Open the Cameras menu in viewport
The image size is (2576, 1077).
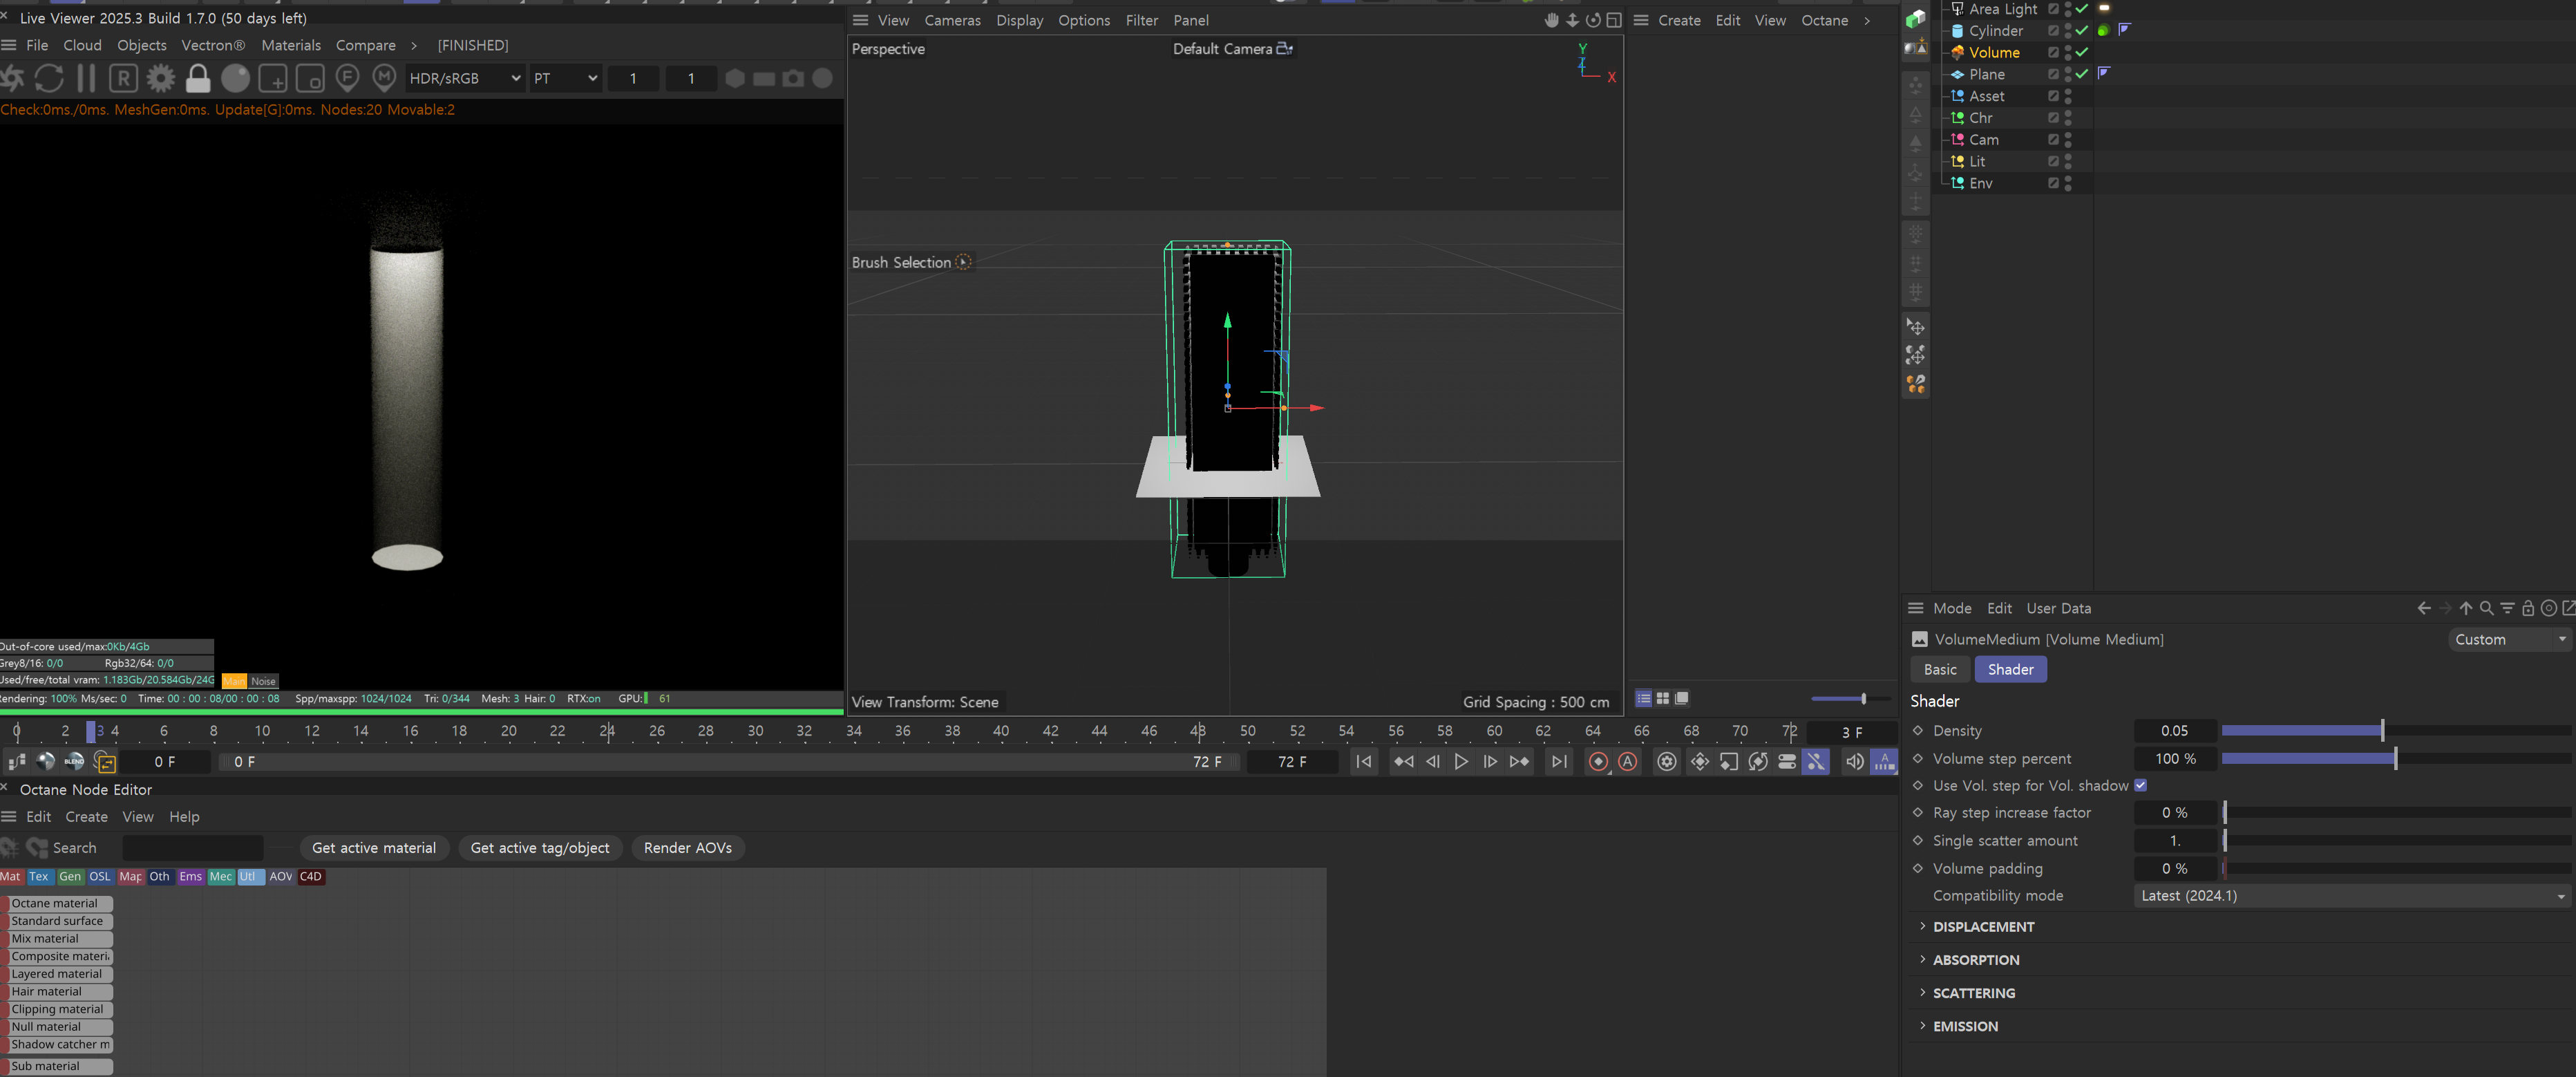point(952,20)
